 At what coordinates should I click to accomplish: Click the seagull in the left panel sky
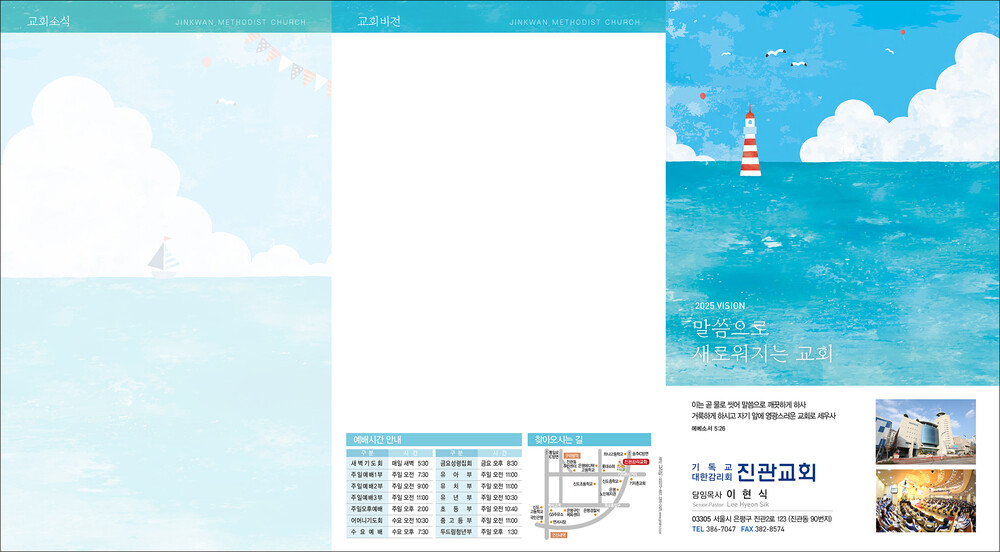click(227, 101)
